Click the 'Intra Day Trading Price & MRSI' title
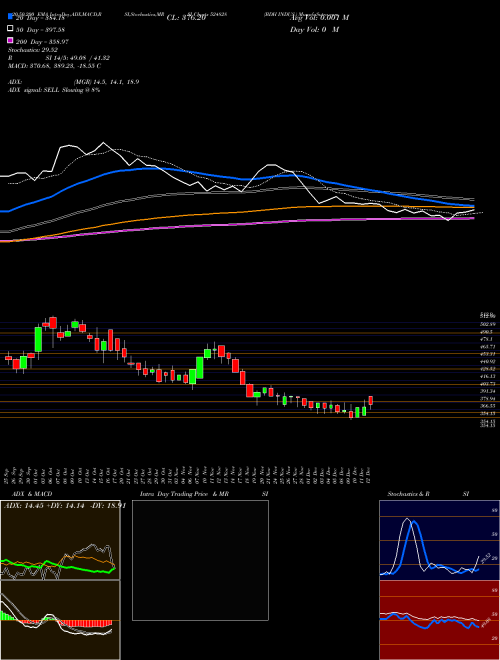 [204, 494]
